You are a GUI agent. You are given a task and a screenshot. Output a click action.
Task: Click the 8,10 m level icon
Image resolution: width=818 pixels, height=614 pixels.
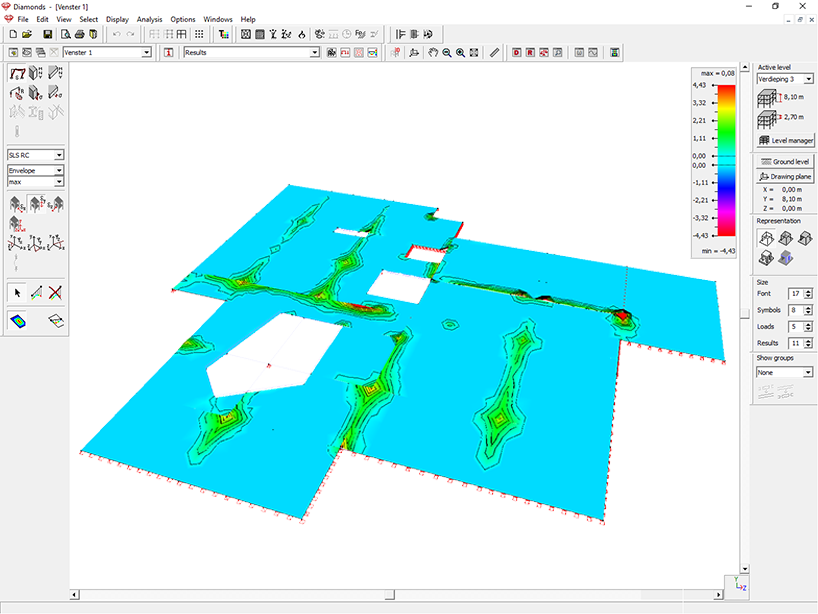(768, 98)
